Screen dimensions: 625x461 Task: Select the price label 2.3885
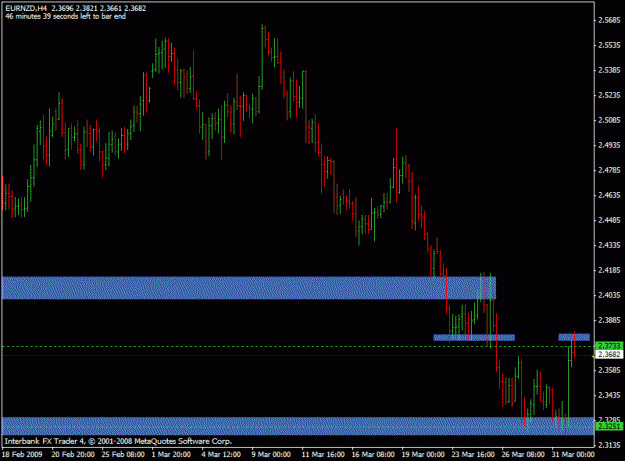point(609,320)
